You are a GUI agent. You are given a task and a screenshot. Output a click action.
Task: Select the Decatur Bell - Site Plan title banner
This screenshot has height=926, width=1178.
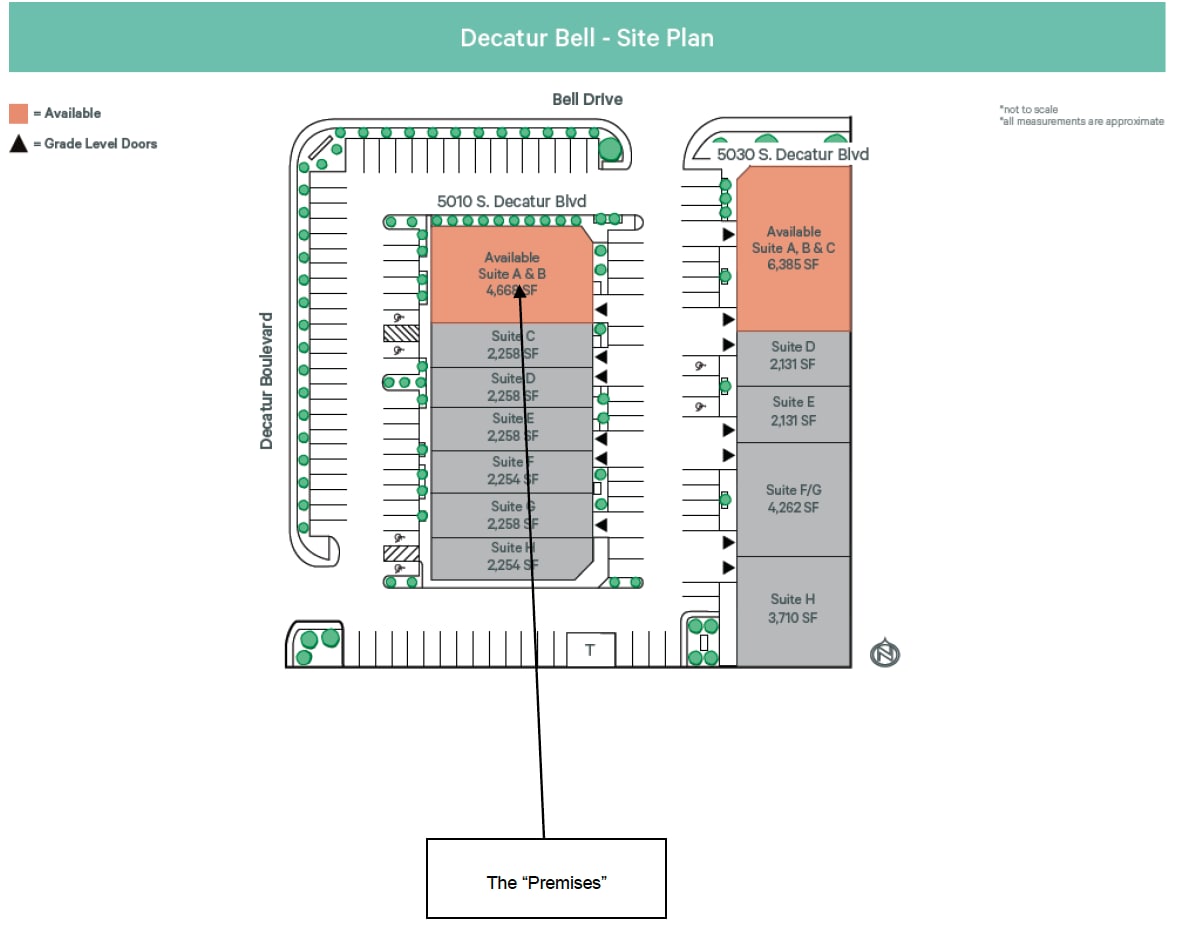[587, 37]
